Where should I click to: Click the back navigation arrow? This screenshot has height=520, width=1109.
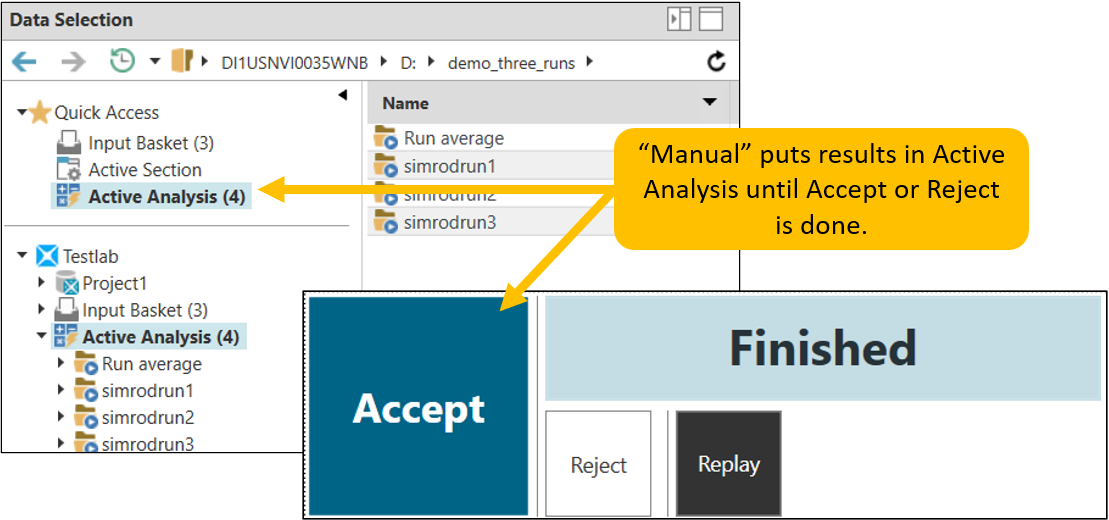tap(24, 62)
